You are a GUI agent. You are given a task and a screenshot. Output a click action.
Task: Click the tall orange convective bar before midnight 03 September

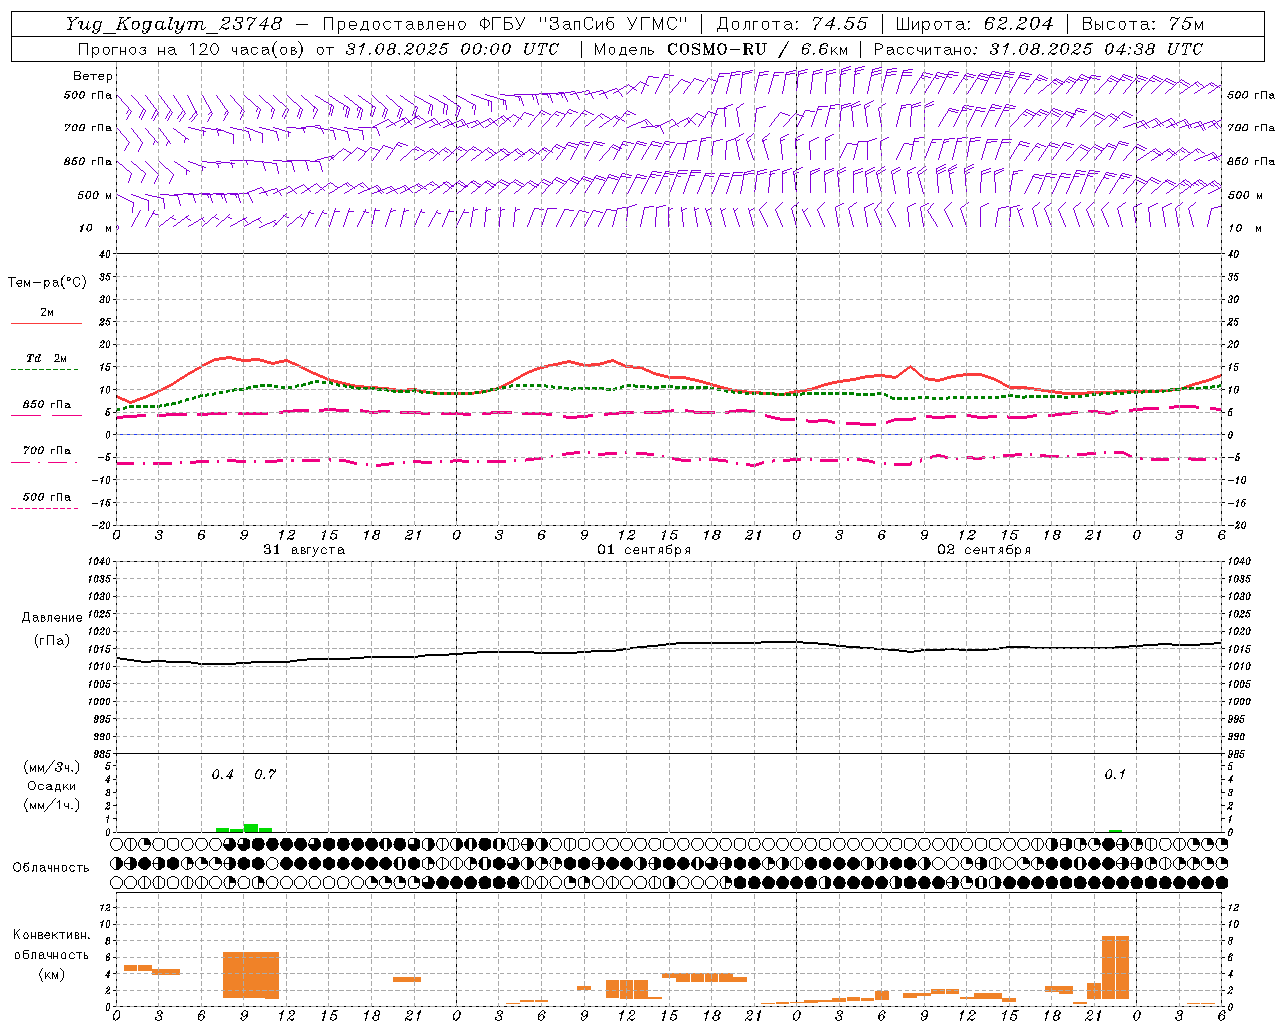tap(1115, 967)
